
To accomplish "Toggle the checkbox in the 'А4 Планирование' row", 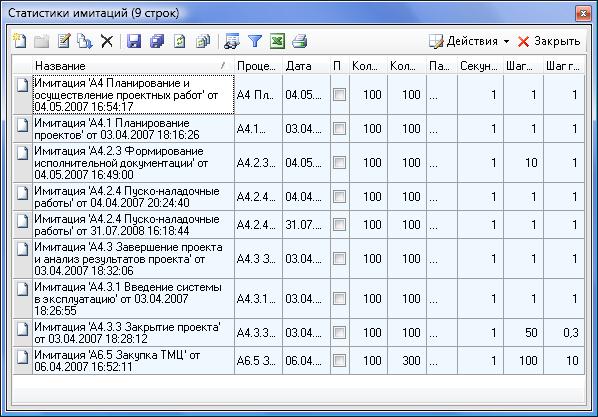I will pos(339,94).
